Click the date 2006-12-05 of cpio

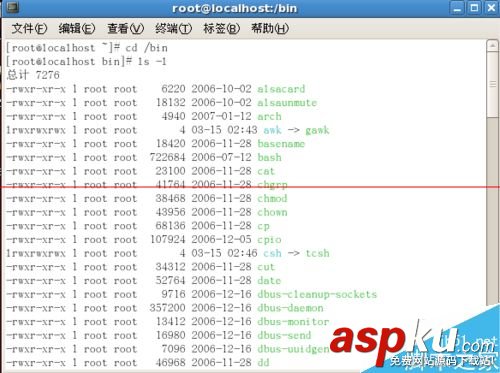[221, 240]
